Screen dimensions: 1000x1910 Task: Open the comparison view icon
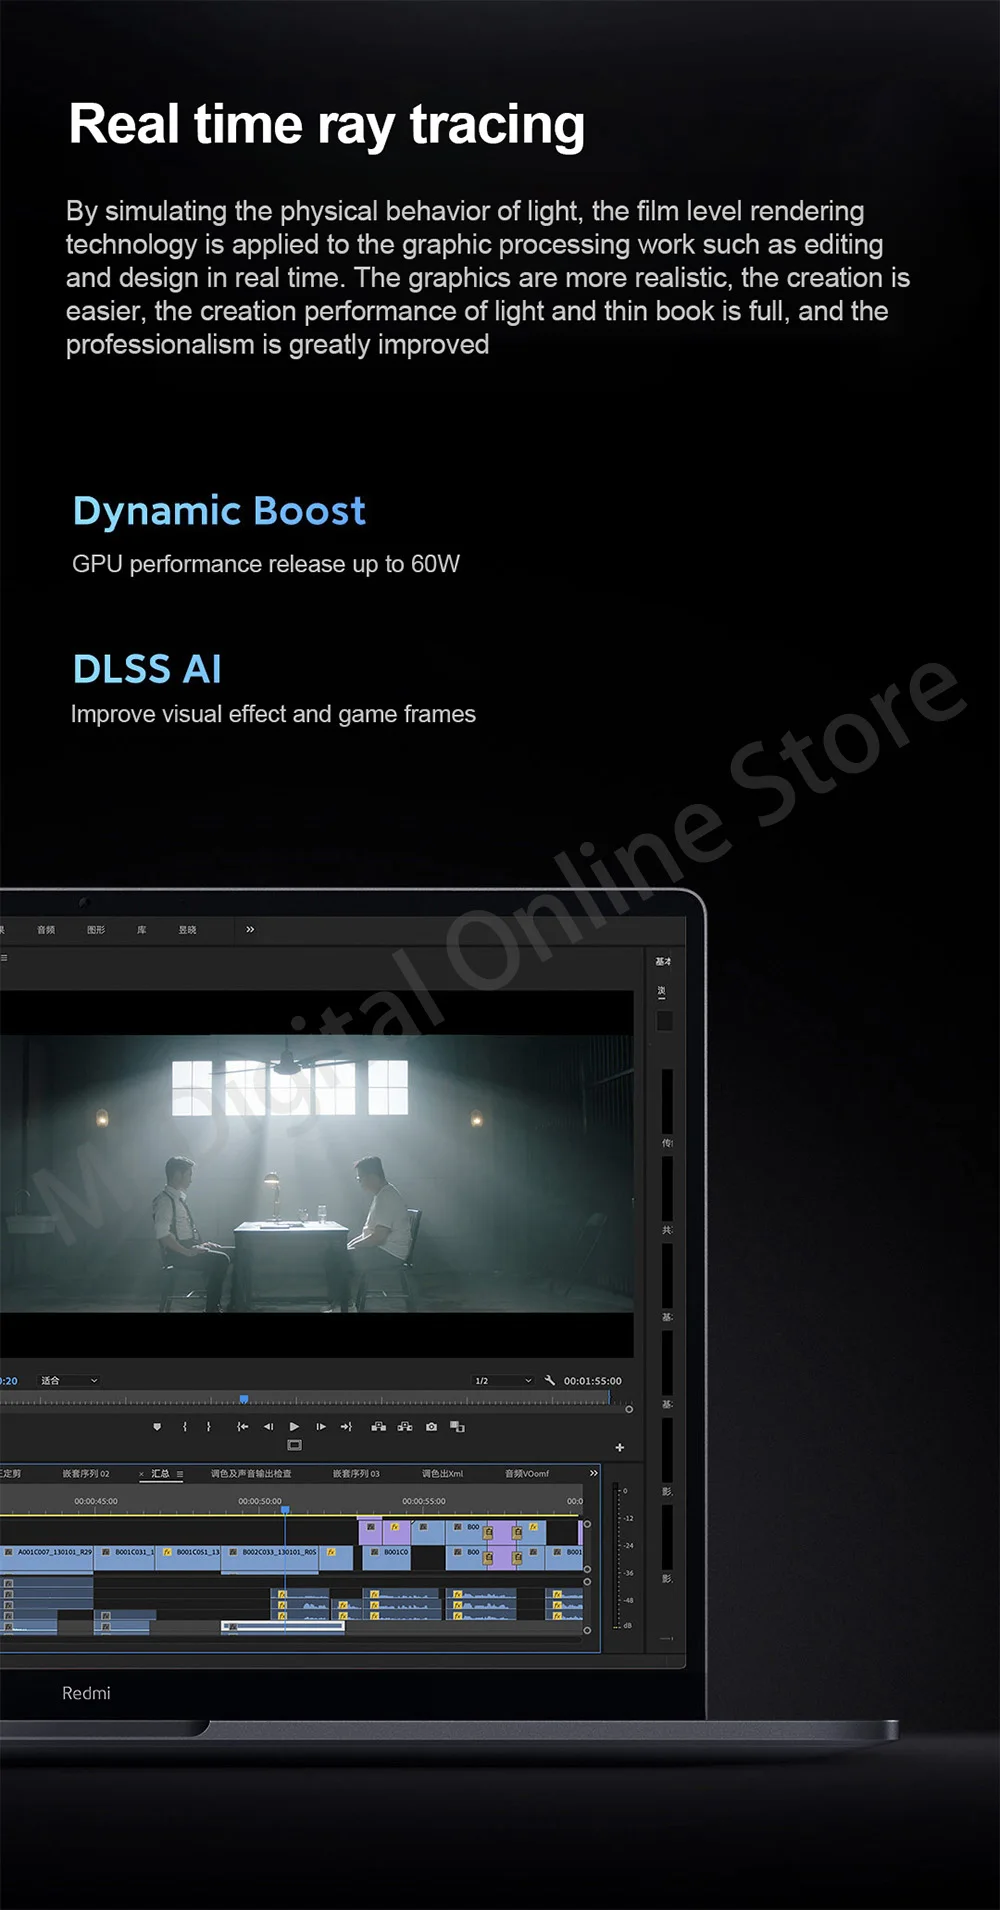[457, 1427]
